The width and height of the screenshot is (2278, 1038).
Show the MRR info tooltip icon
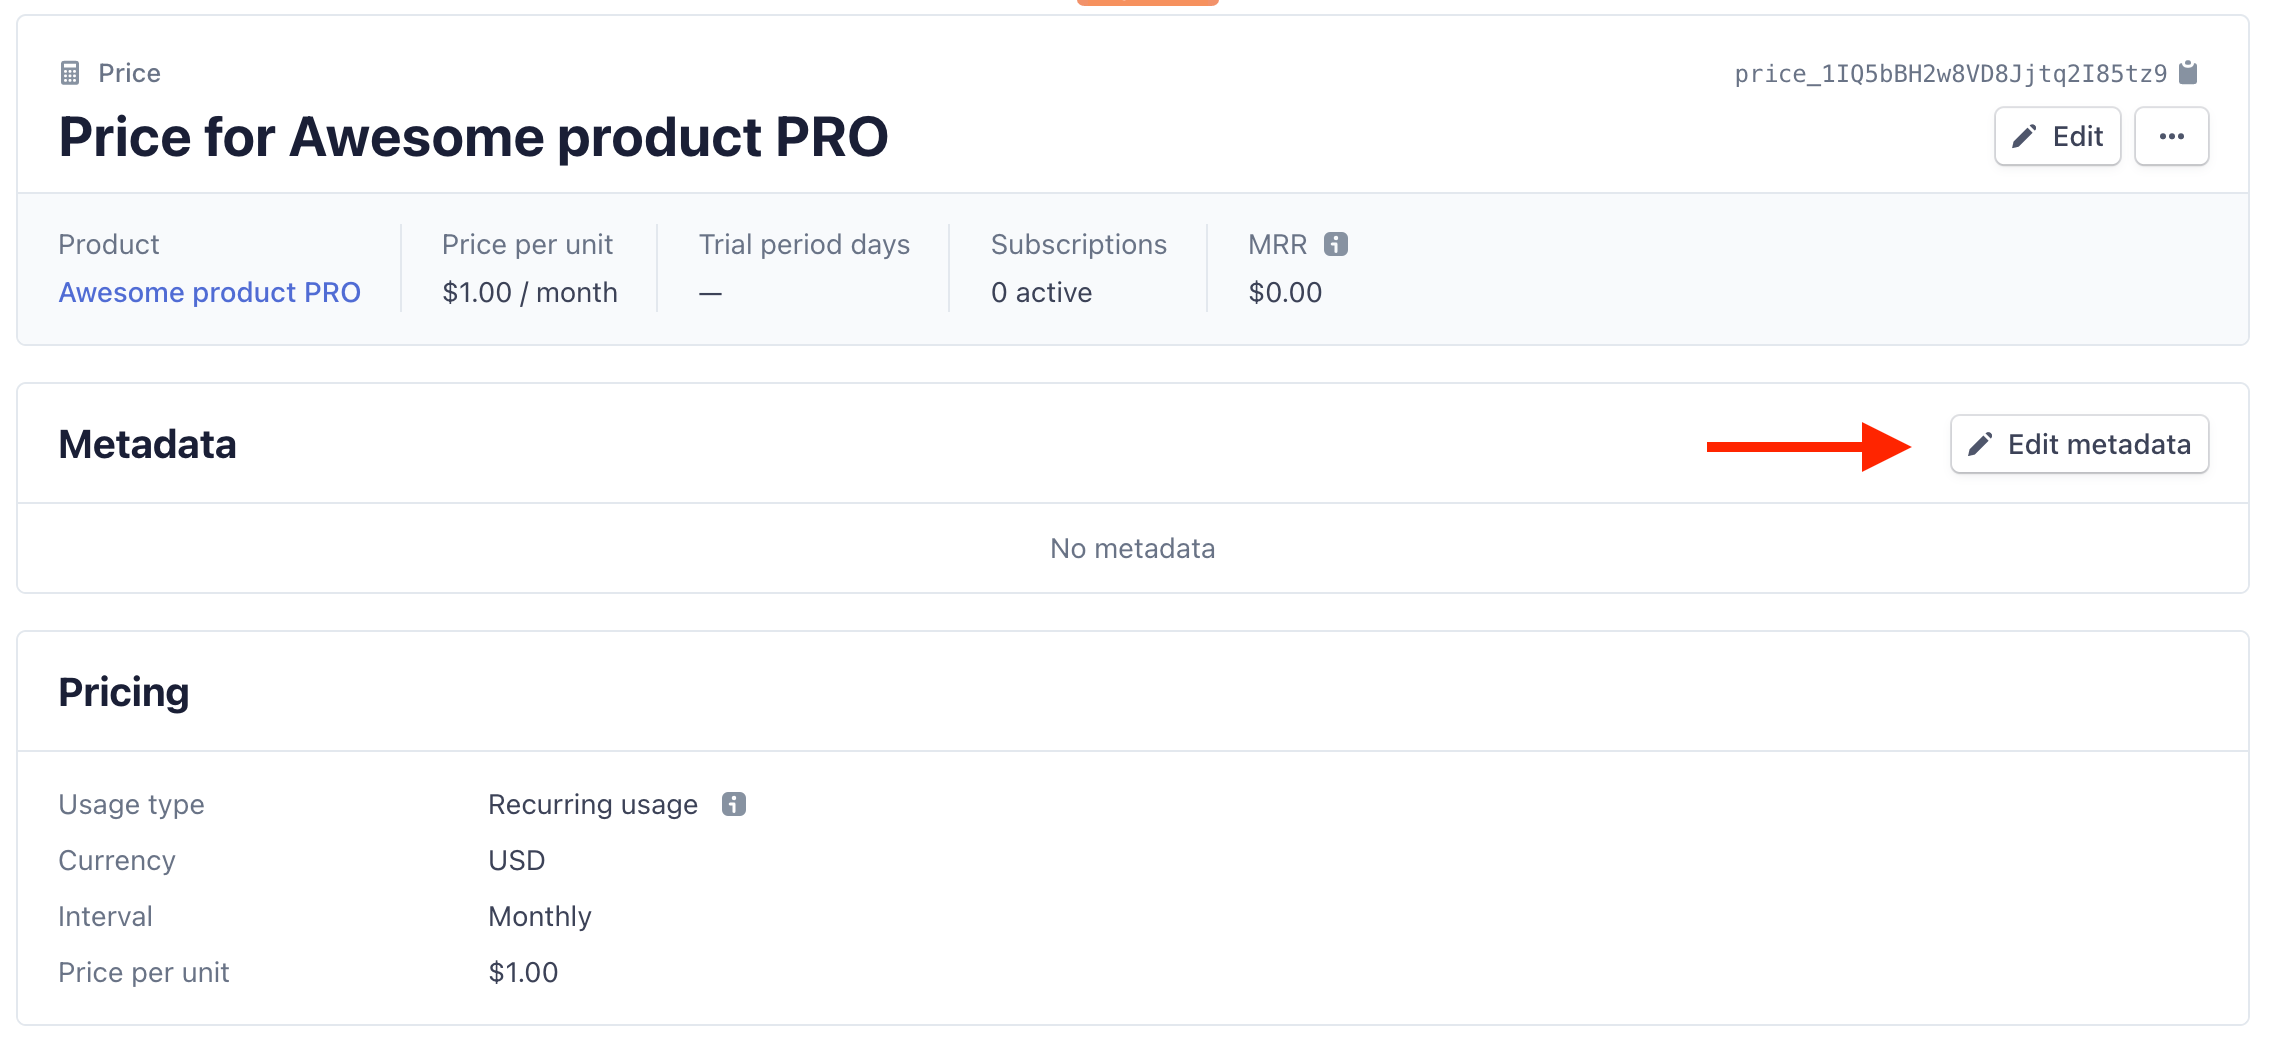click(x=1336, y=244)
